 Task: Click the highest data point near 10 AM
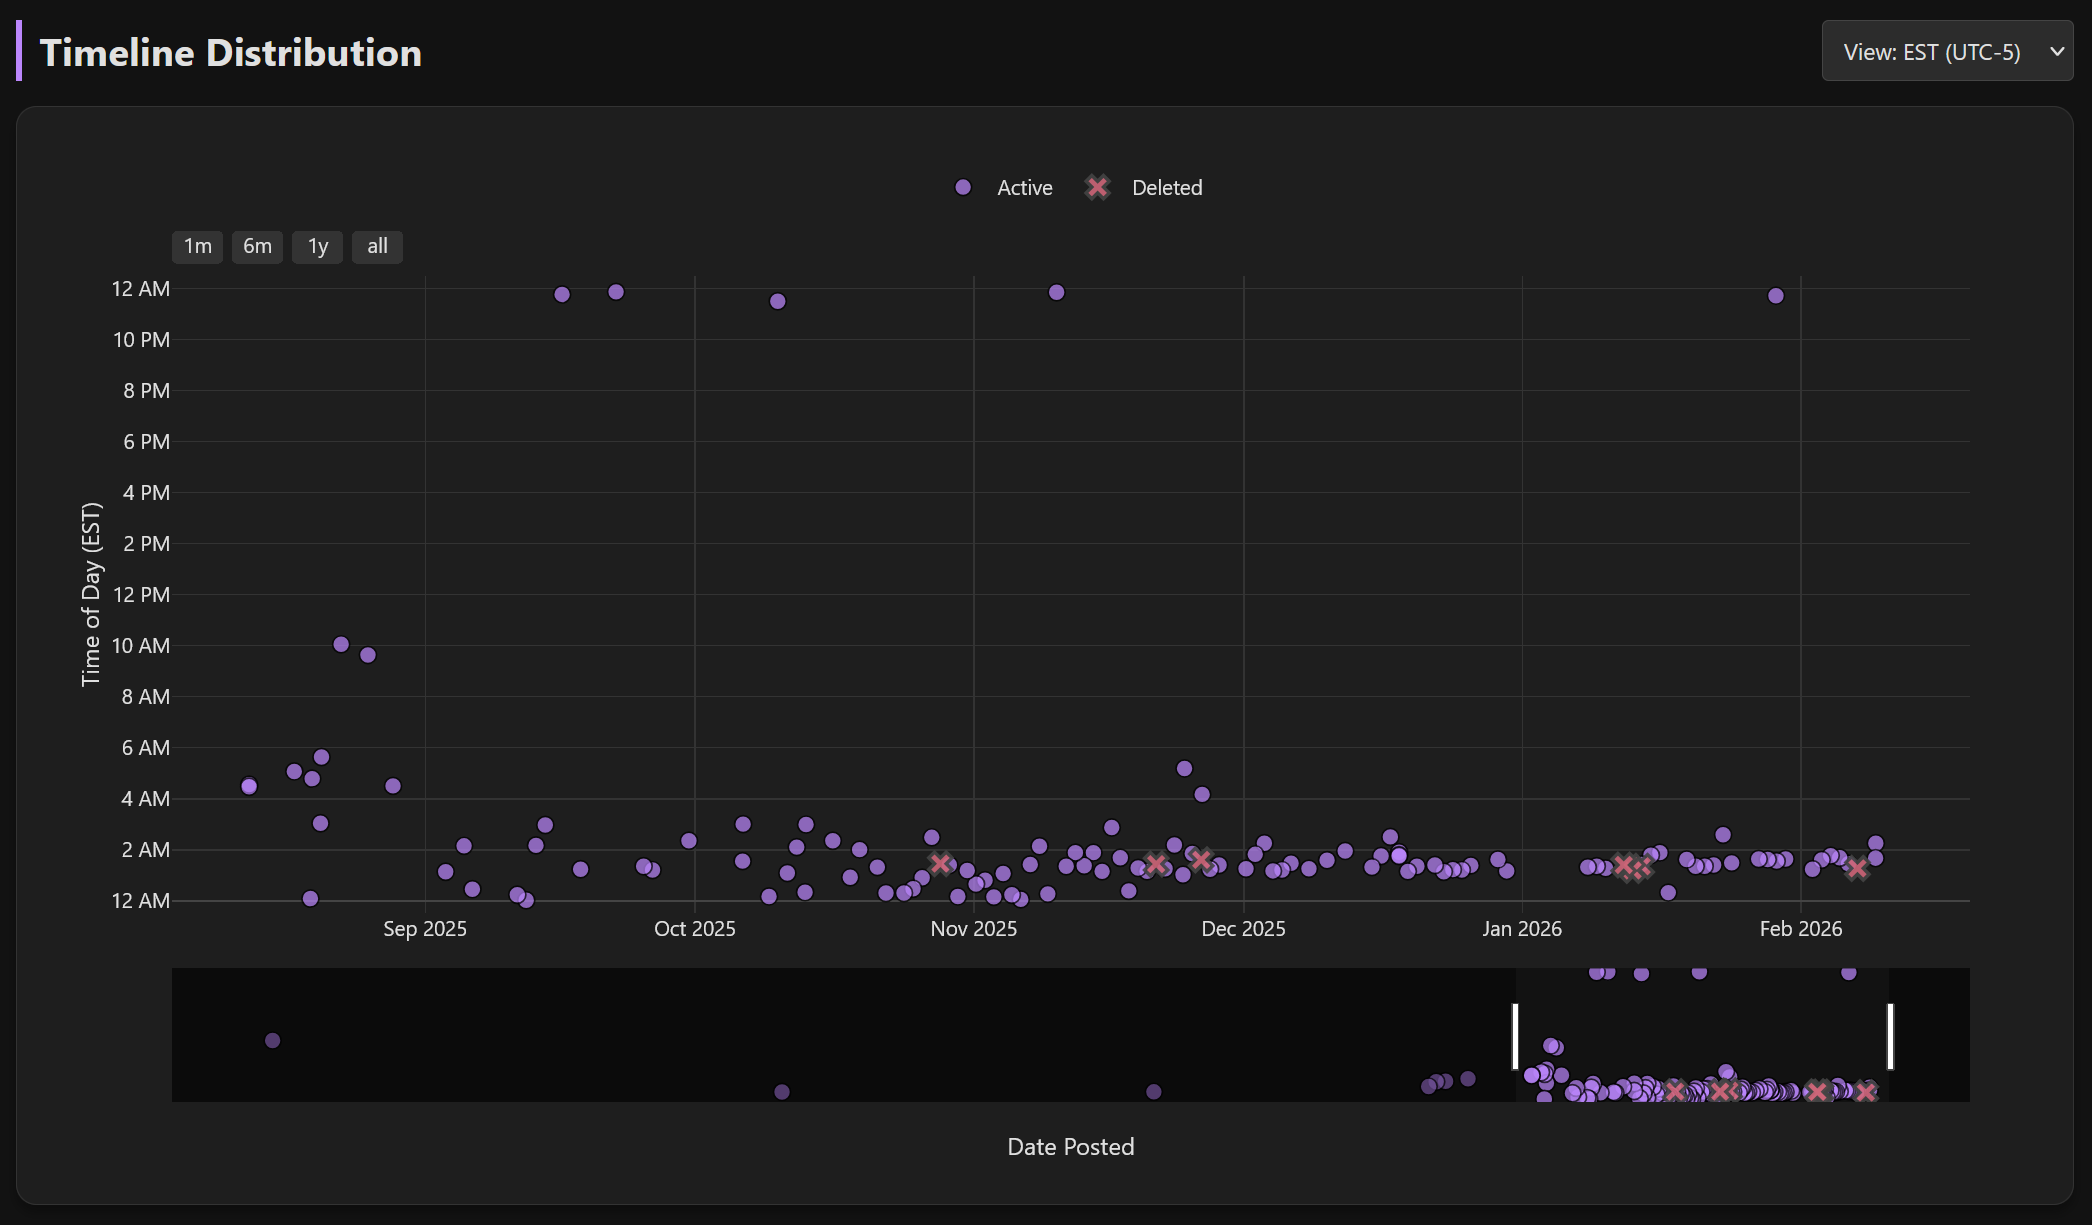point(341,645)
